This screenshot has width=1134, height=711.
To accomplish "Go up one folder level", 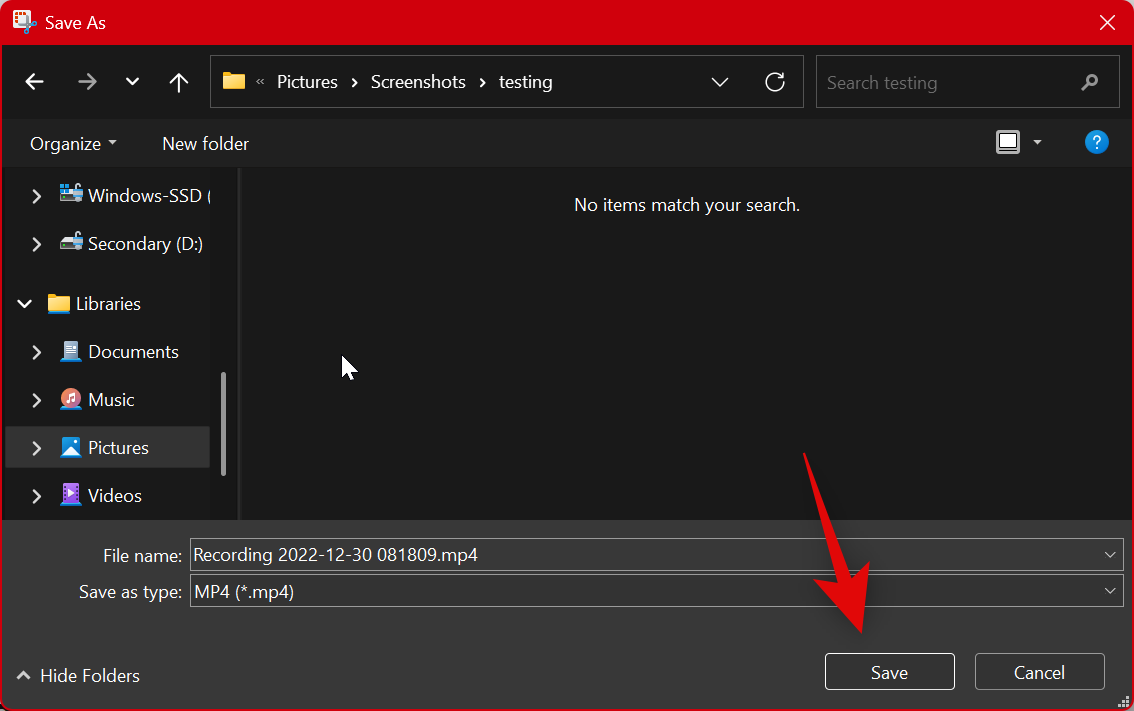I will [x=178, y=82].
